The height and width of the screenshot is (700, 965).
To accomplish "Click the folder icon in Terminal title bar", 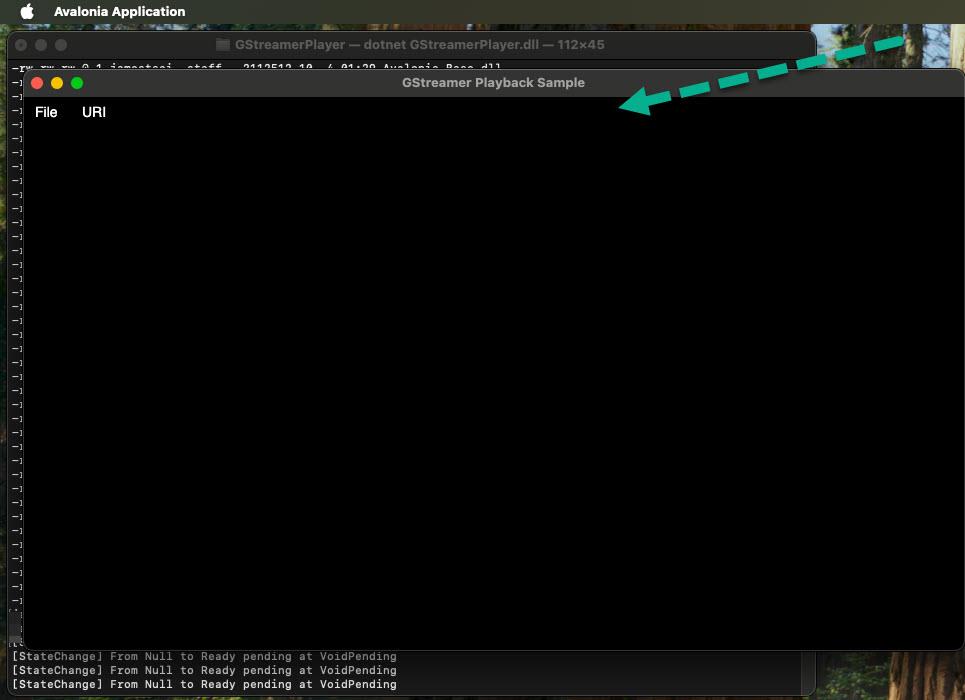I will 223,45.
